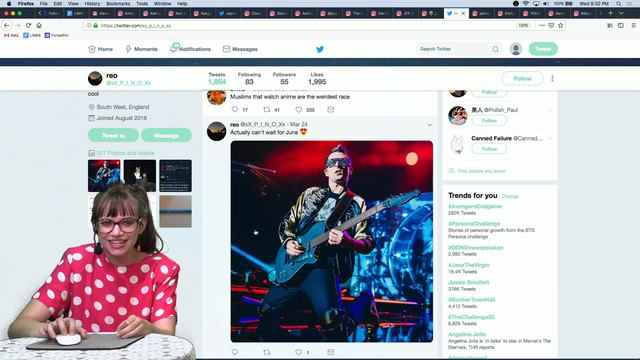Image resolution: width=640 pixels, height=360 pixels.
Task: Open the #AvengersEndgame trend
Action: point(475,207)
